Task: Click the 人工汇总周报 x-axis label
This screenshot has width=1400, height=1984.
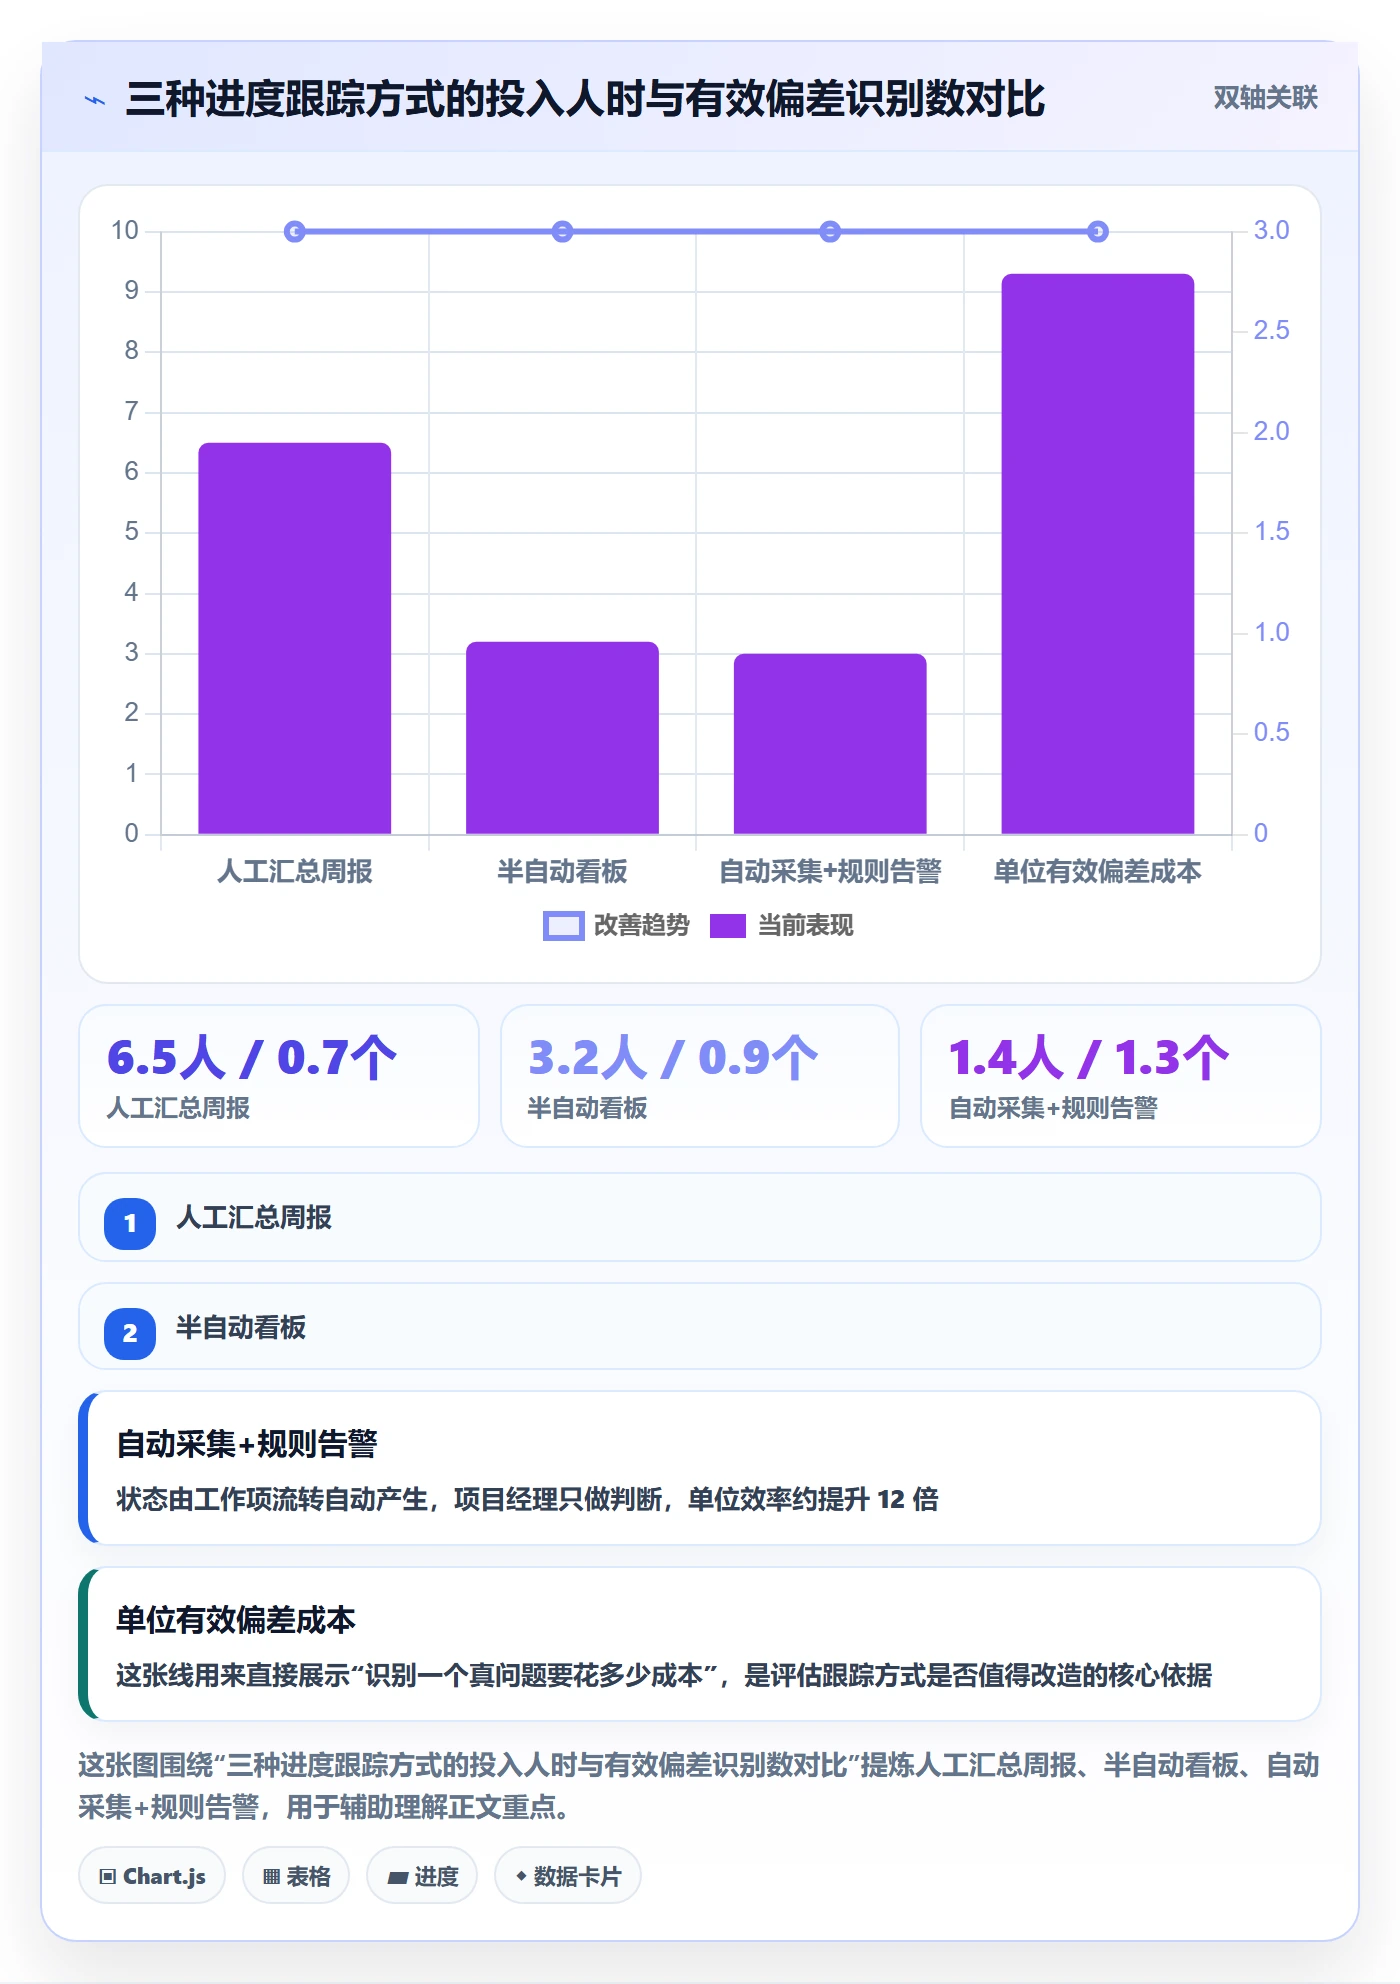Action: (295, 872)
